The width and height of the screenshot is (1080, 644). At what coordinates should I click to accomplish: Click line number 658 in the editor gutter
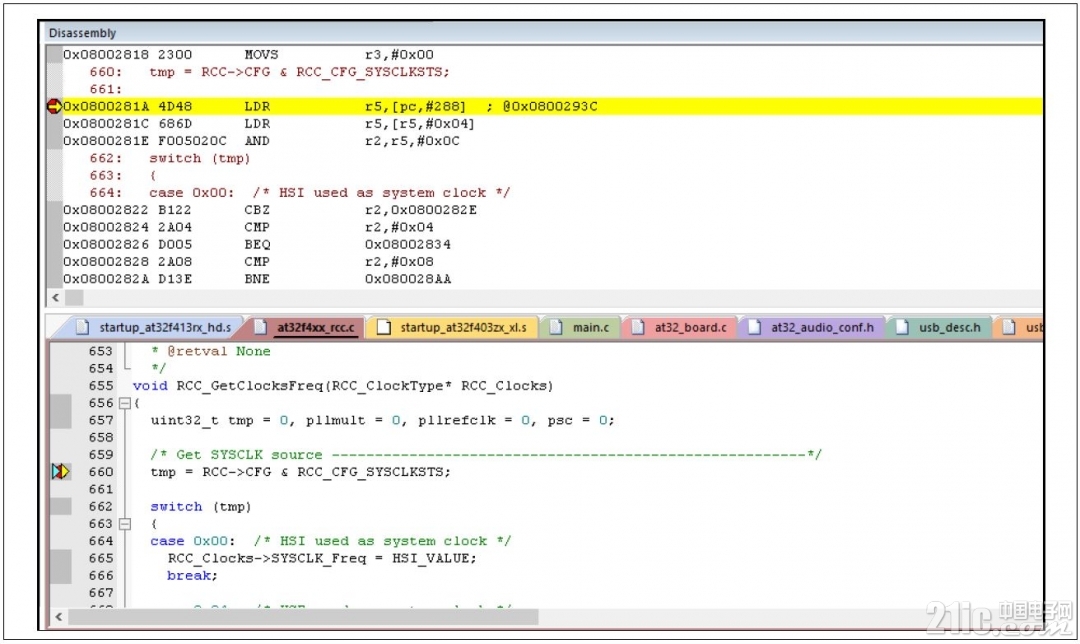(101, 437)
